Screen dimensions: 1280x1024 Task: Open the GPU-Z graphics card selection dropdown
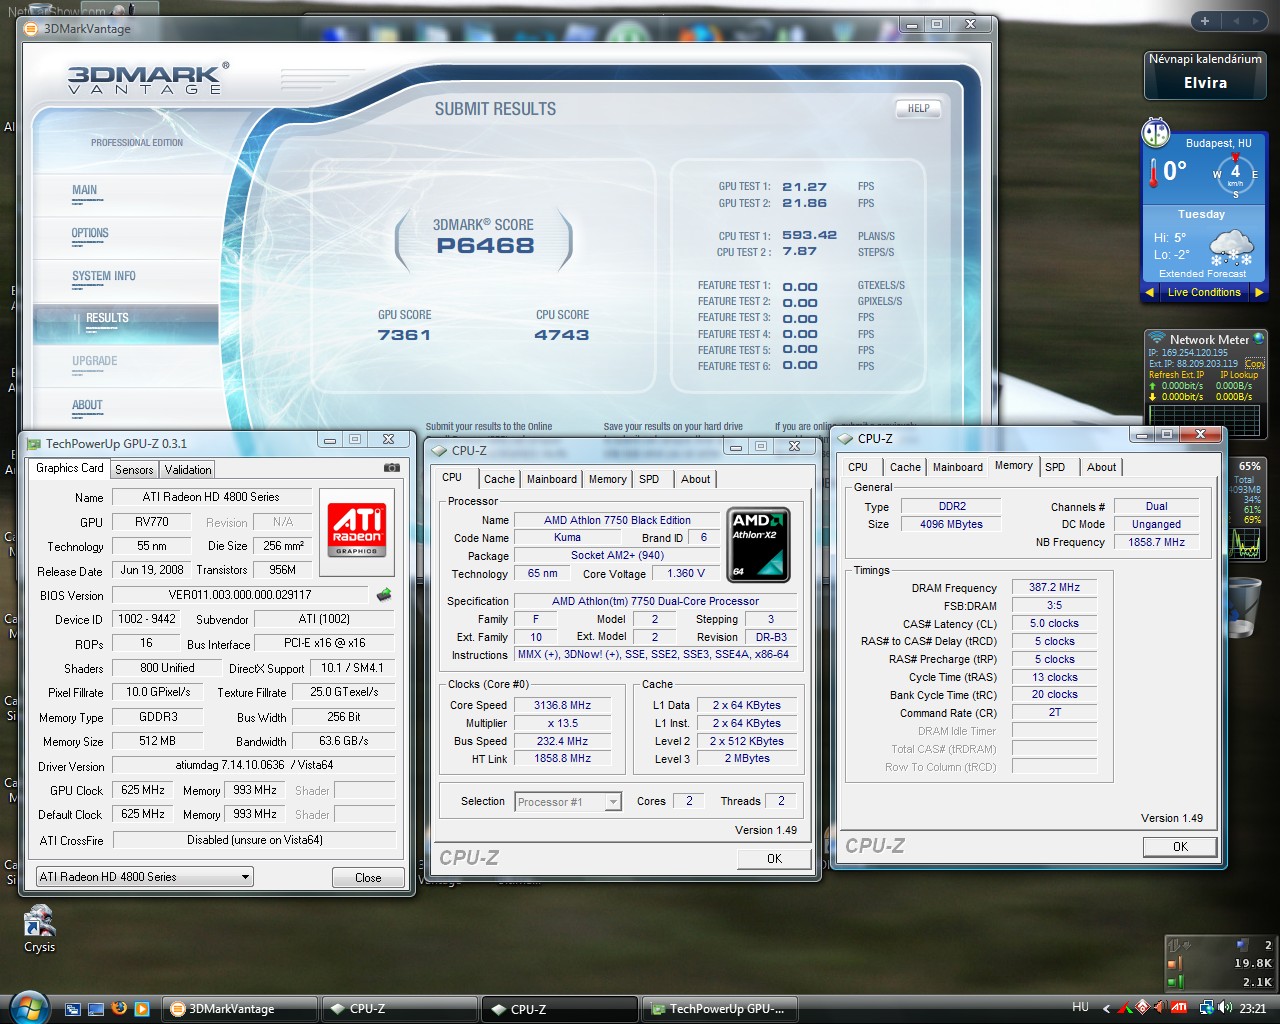[145, 877]
